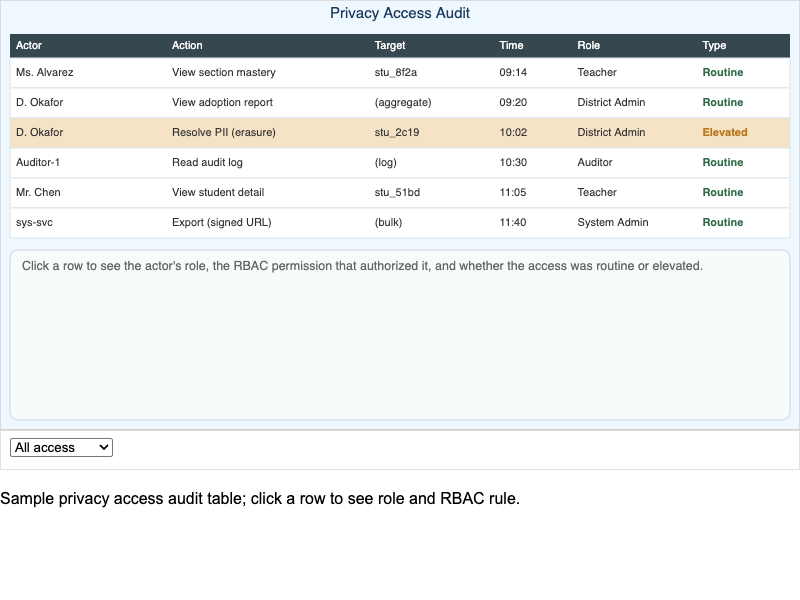Click the Target column header
Viewport: 800px width, 600px height.
click(x=390, y=45)
